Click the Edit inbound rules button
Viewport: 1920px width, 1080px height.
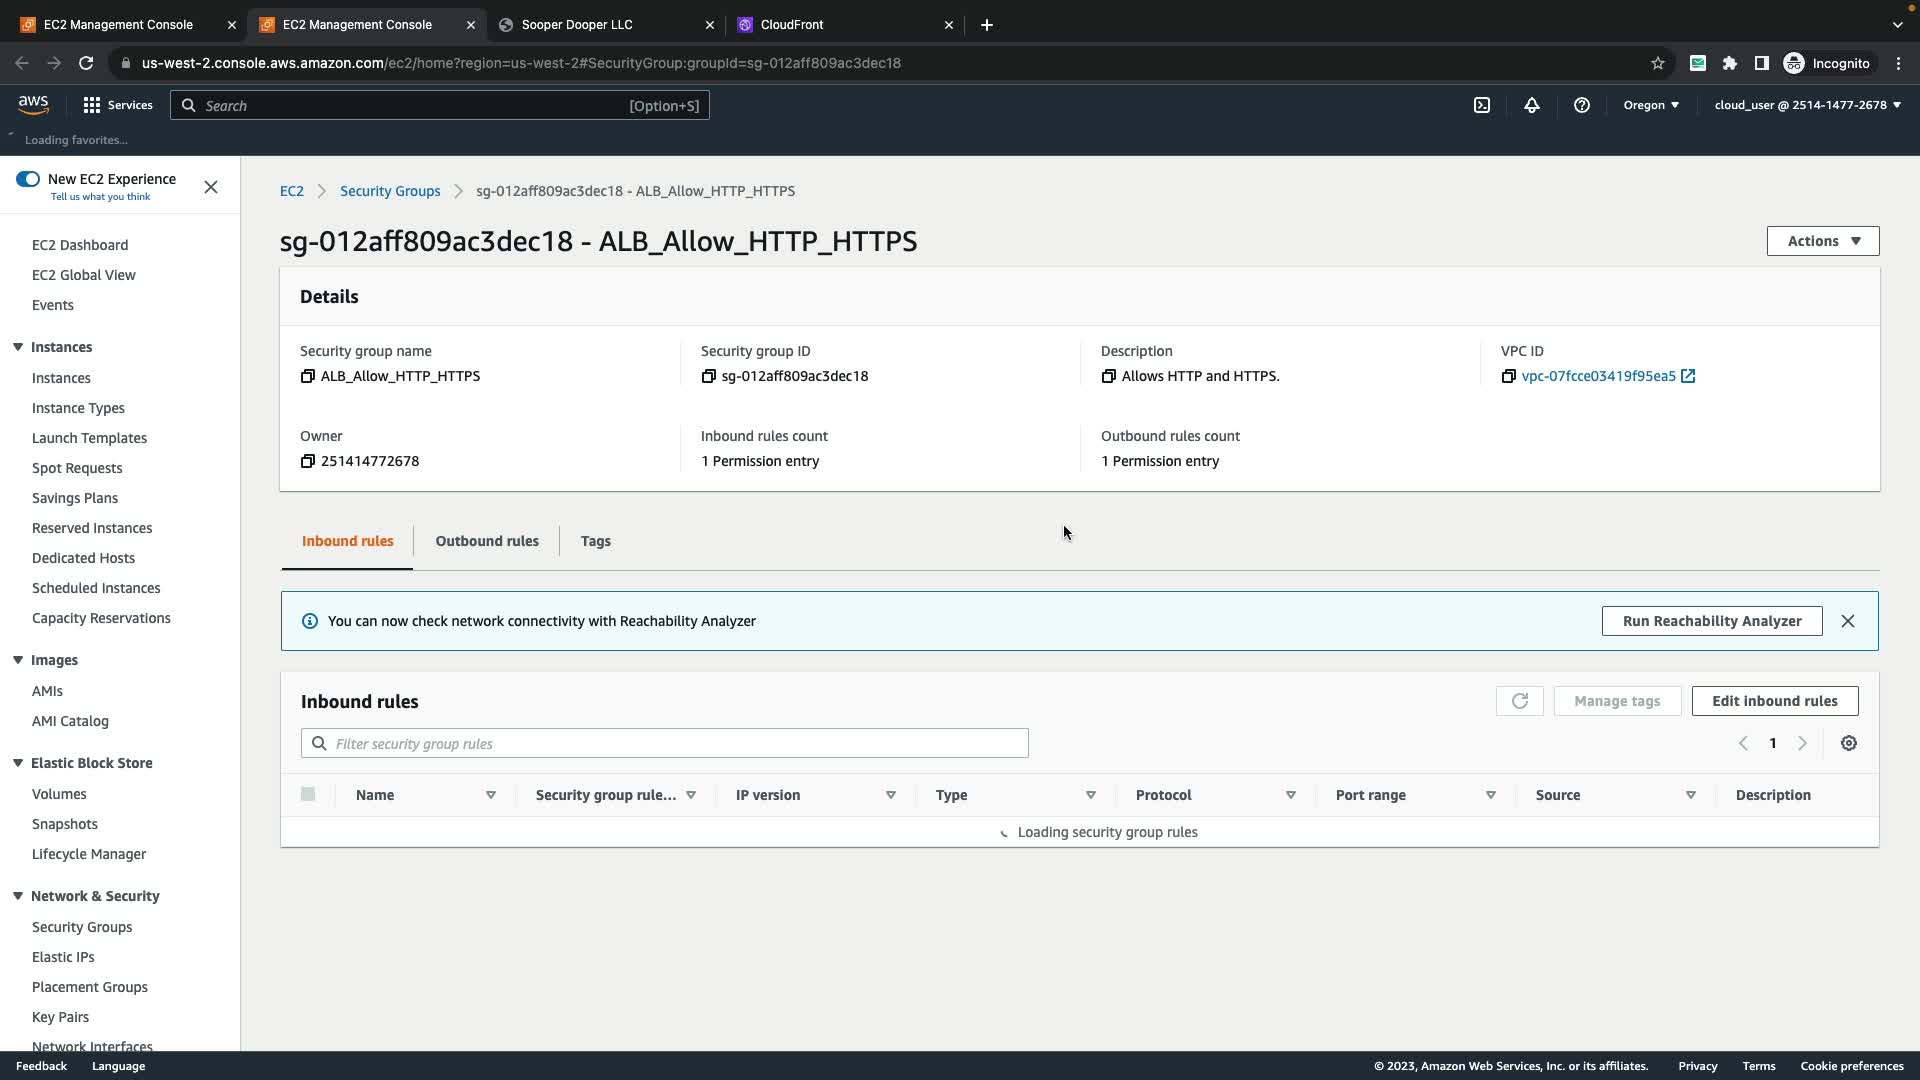point(1774,701)
